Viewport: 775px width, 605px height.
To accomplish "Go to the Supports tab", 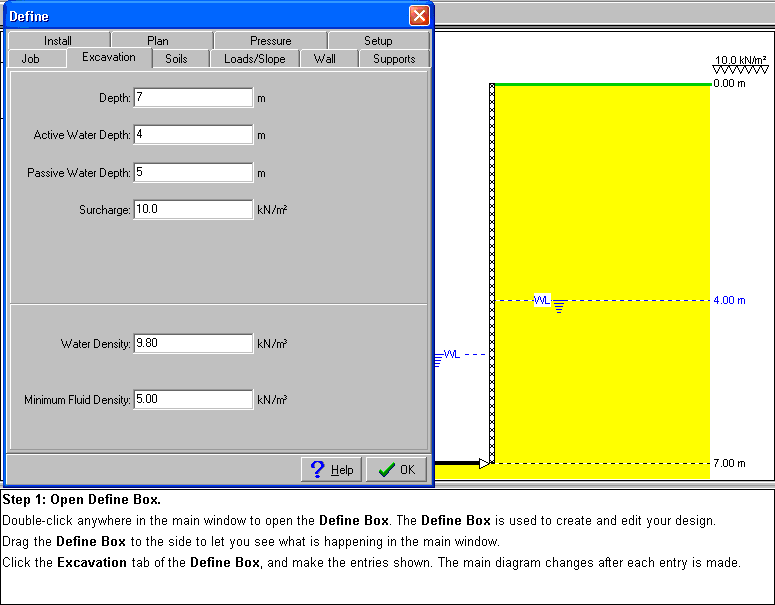I will point(394,59).
